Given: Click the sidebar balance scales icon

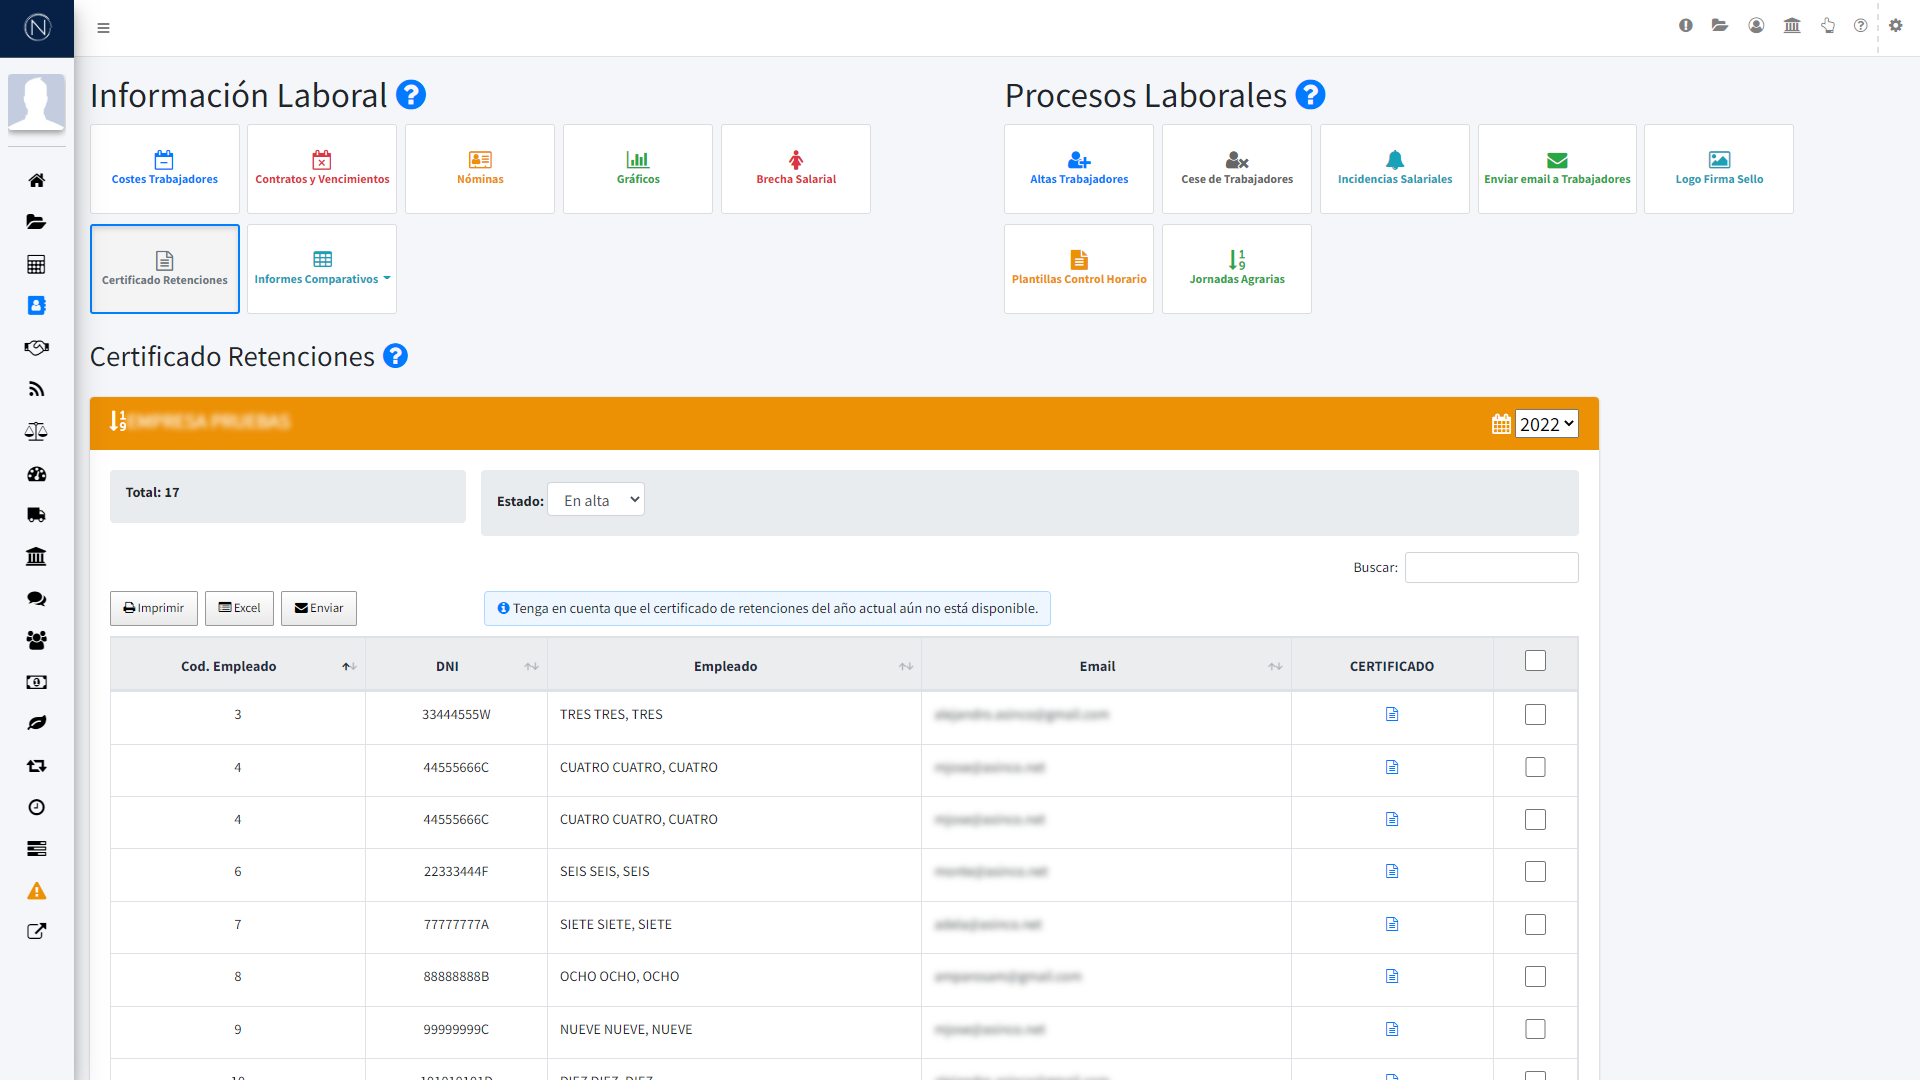Looking at the screenshot, I should tap(37, 432).
